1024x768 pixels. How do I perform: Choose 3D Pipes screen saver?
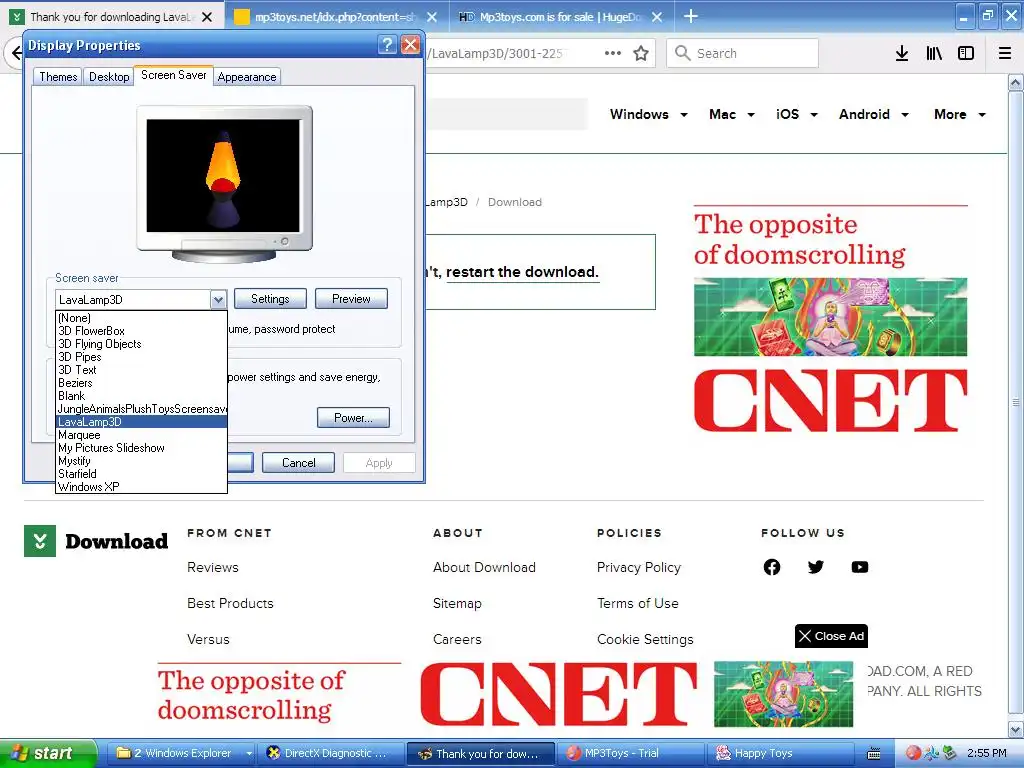tap(141, 357)
